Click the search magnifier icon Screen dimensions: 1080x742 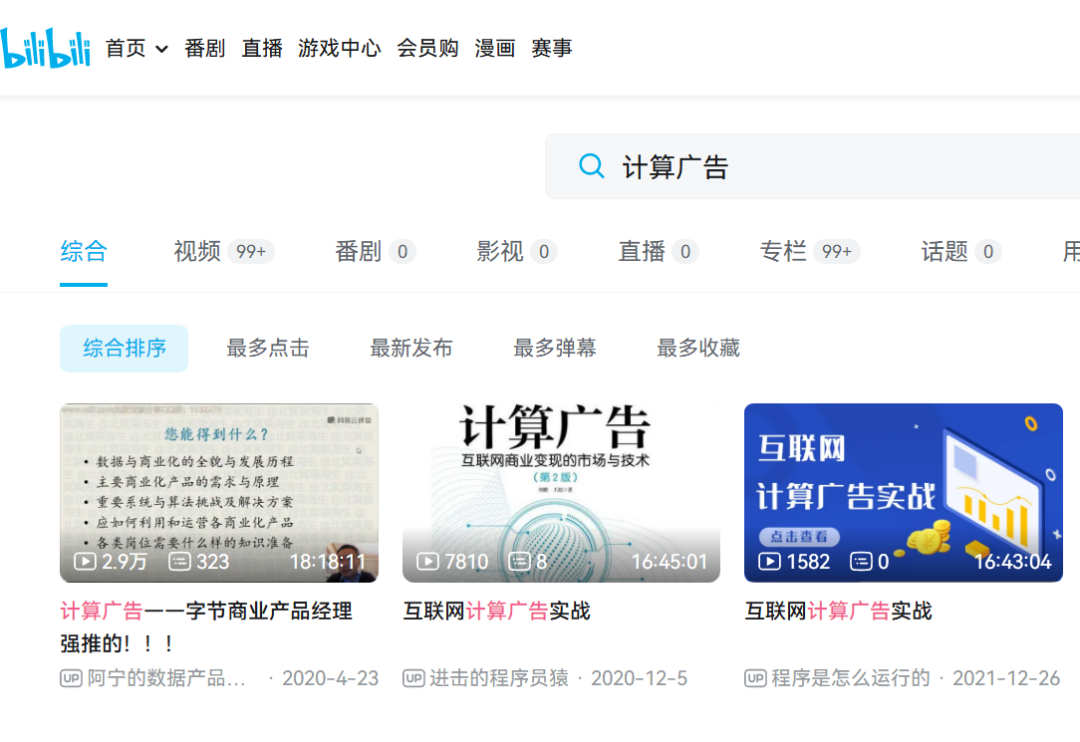tap(591, 166)
